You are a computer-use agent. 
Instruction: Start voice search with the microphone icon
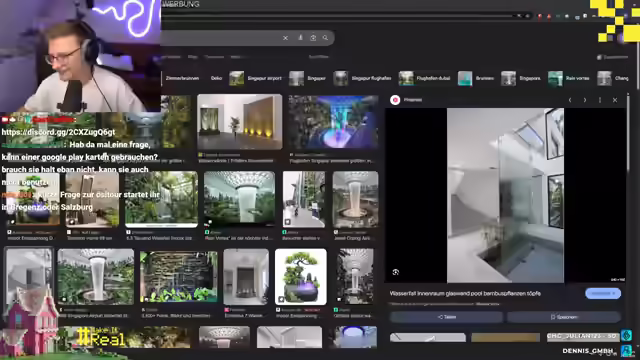tap(300, 38)
